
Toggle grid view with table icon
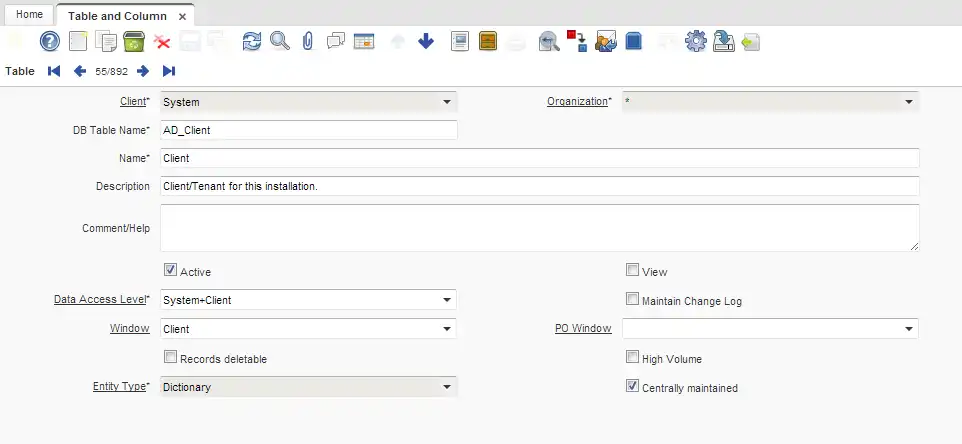click(x=364, y=42)
